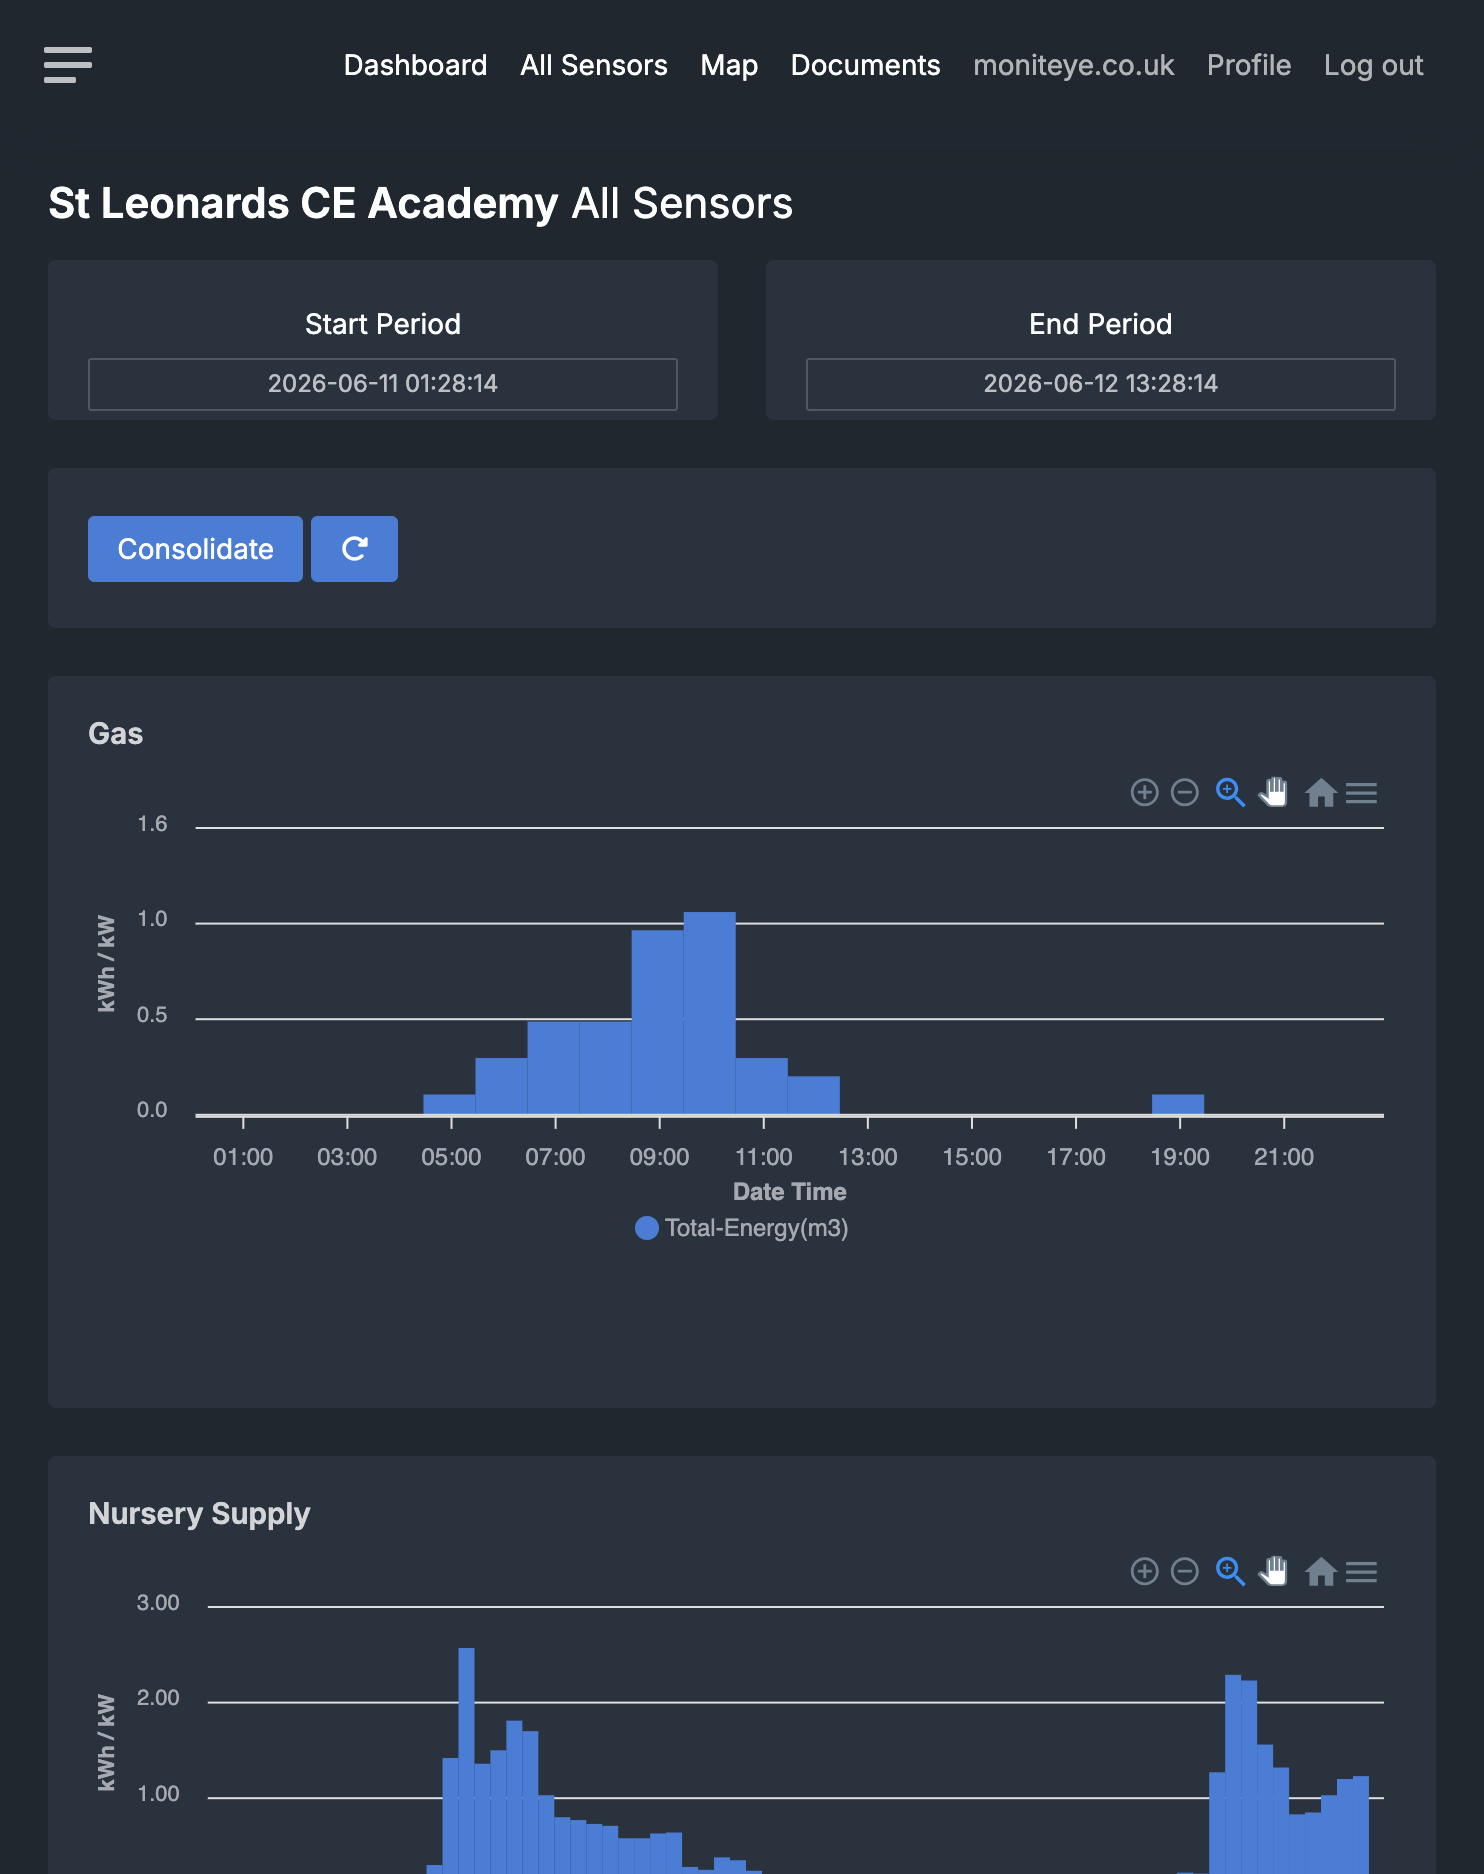Open the Profile page
This screenshot has width=1484, height=1874.
pyautogui.click(x=1249, y=65)
